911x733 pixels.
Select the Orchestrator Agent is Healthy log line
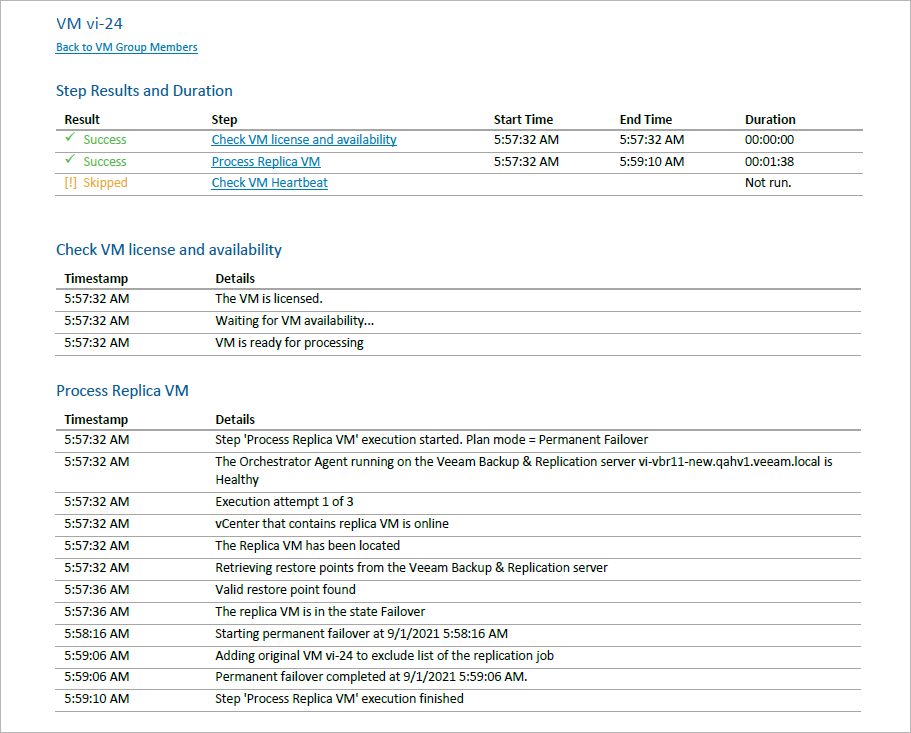pos(524,470)
